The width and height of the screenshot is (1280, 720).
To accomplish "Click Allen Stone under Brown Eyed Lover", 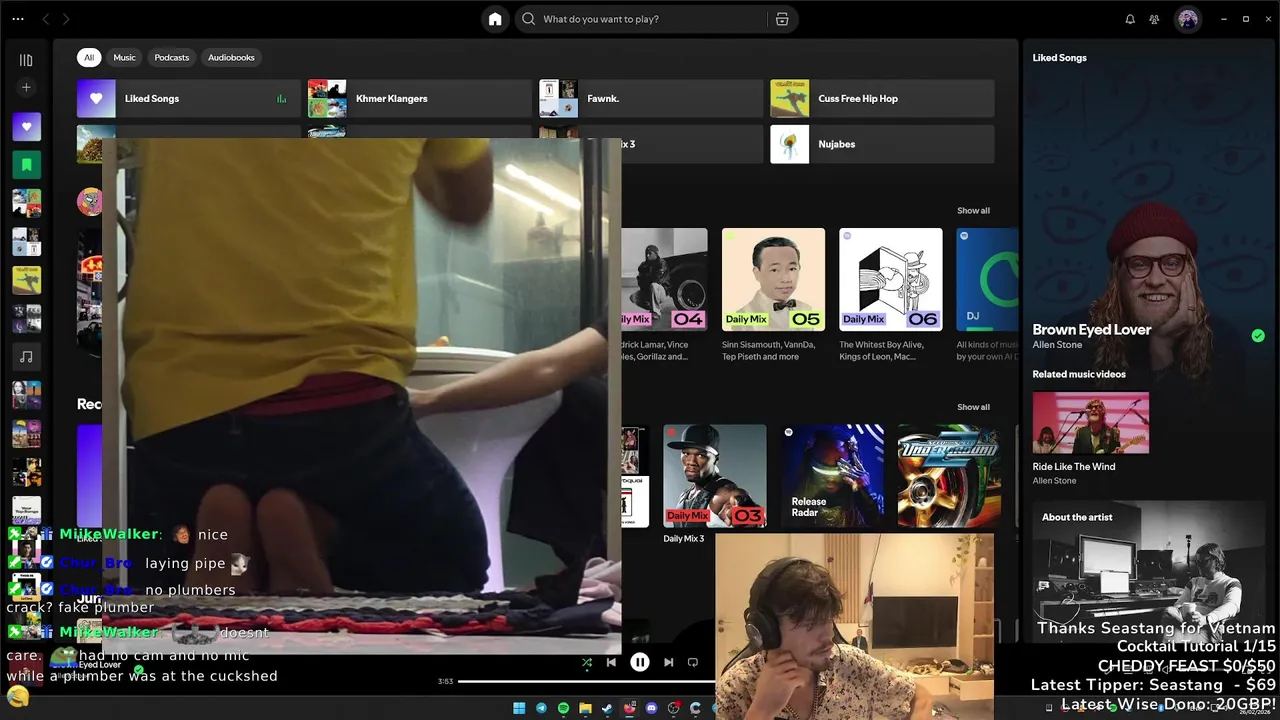I will [x=1057, y=345].
